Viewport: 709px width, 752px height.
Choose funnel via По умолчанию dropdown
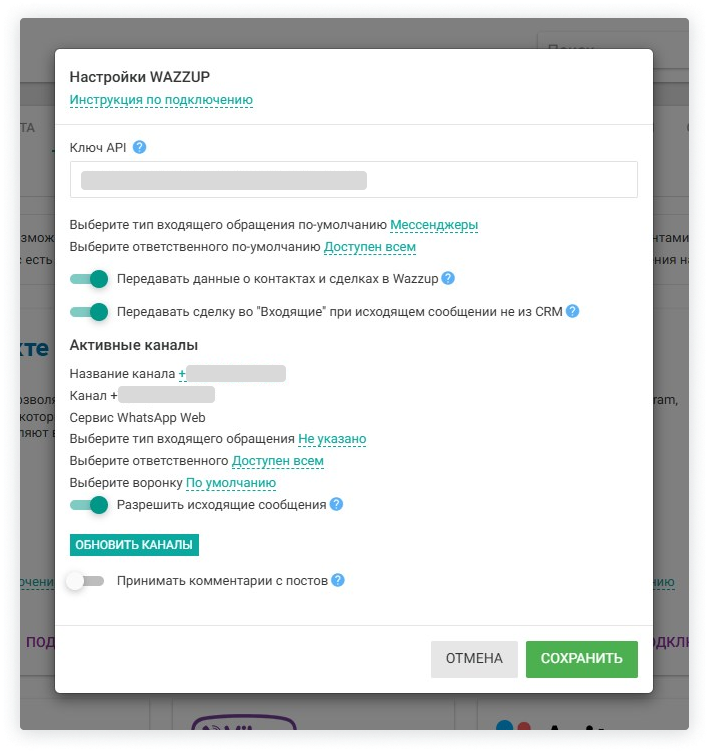[x=231, y=483]
